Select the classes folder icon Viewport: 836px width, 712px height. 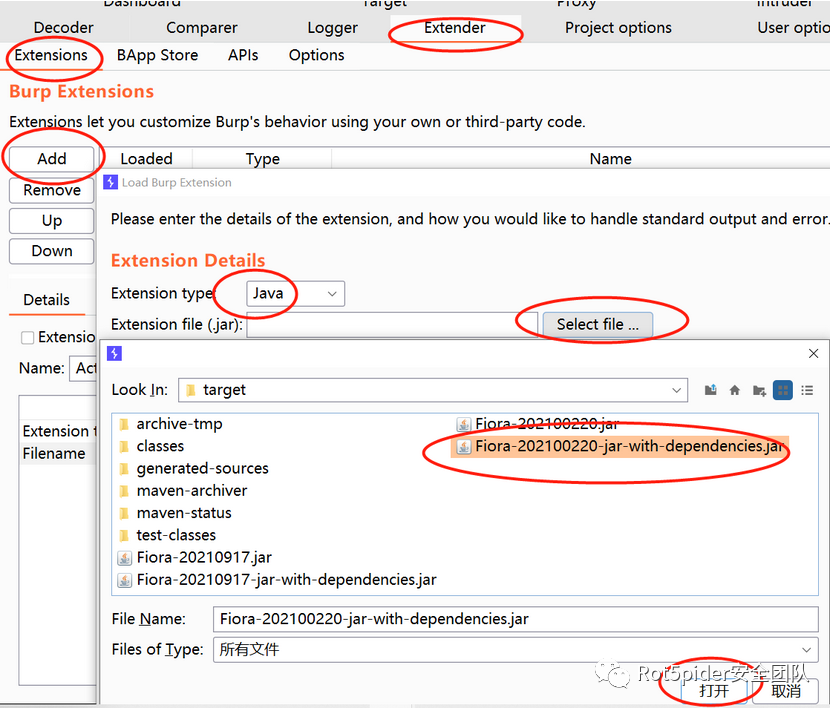point(124,447)
